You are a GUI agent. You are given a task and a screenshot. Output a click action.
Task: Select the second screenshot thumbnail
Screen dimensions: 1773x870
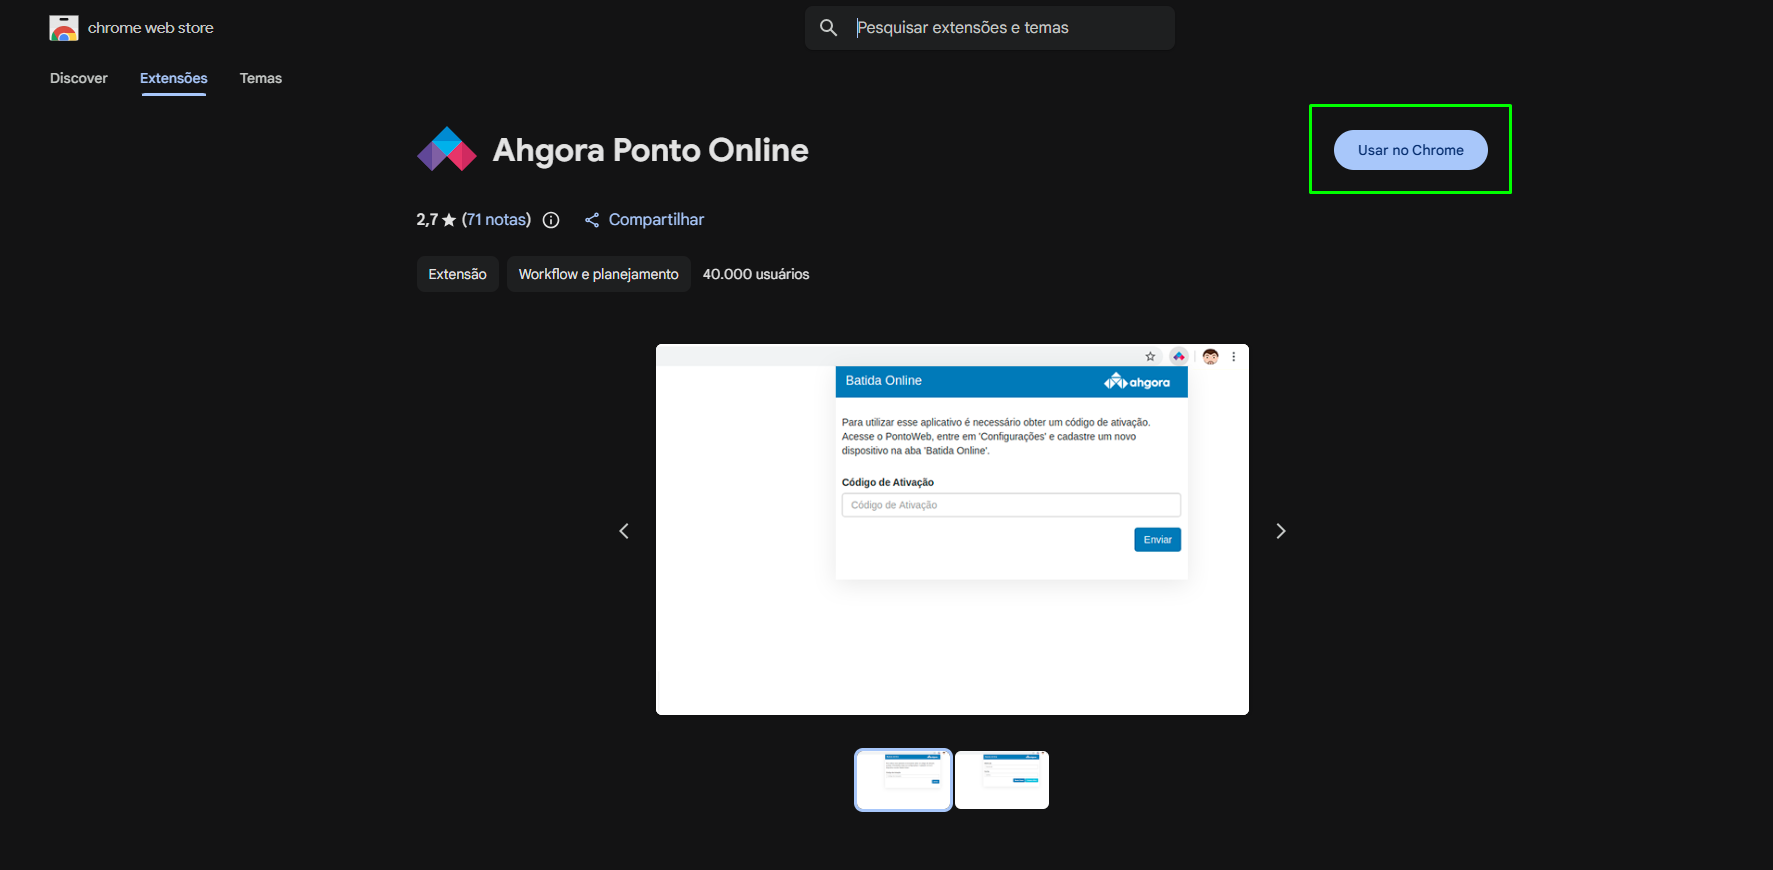(1002, 780)
